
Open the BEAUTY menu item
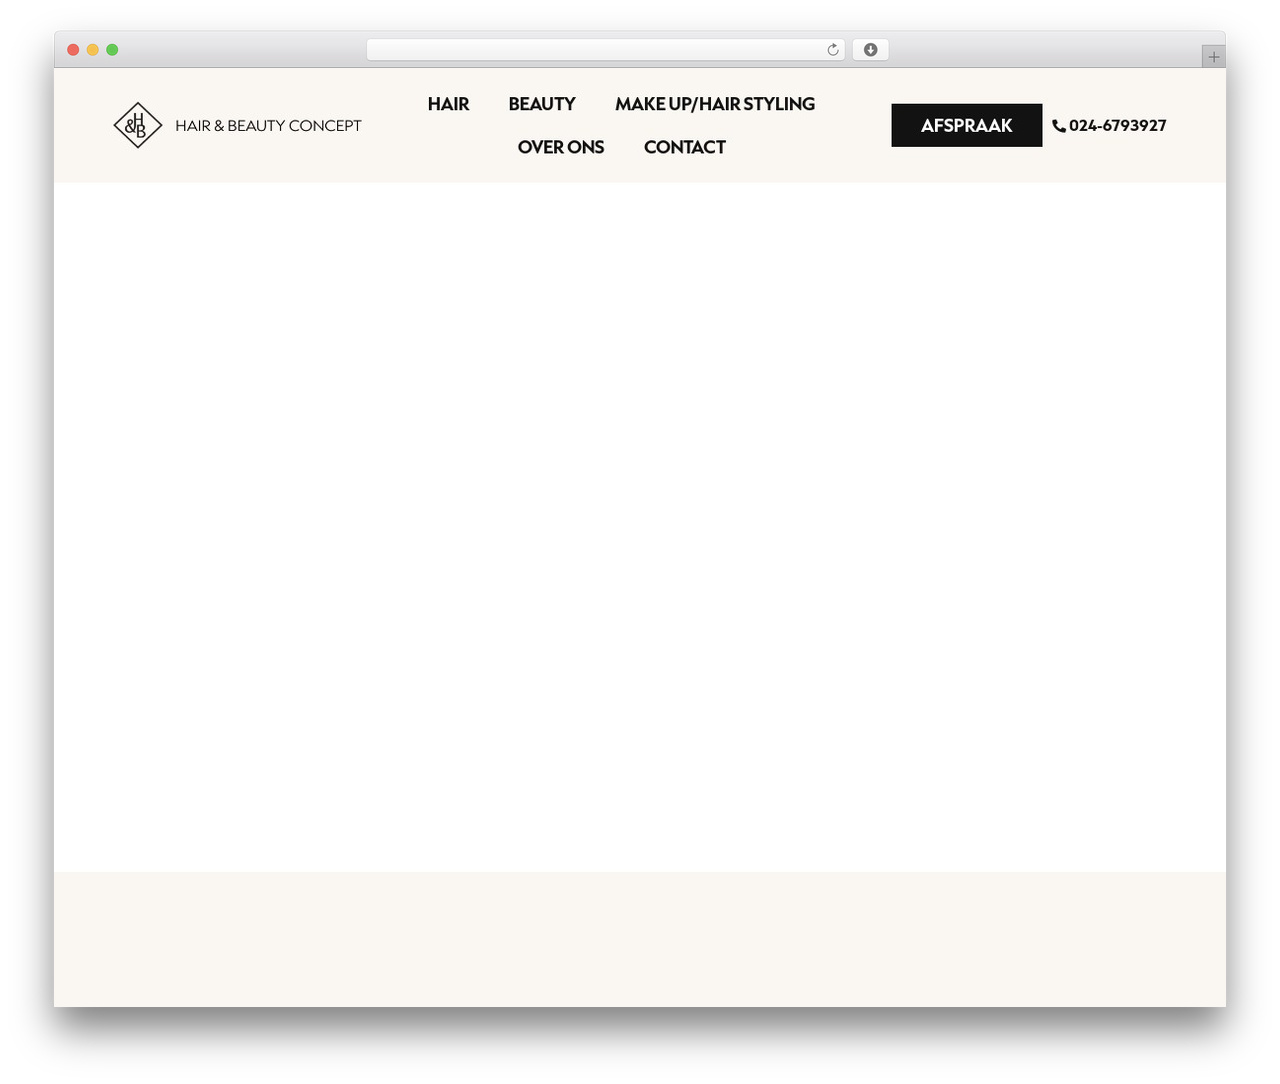tap(542, 104)
